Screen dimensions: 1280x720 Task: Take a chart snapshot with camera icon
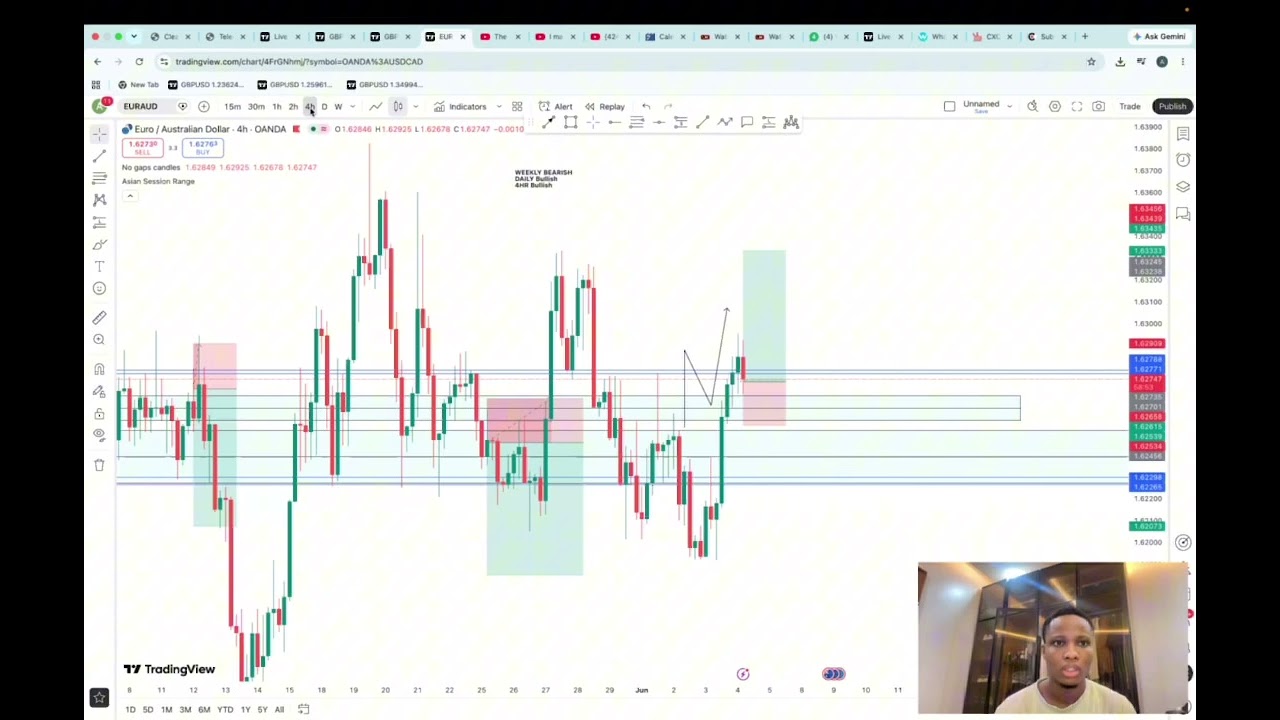pos(1098,106)
